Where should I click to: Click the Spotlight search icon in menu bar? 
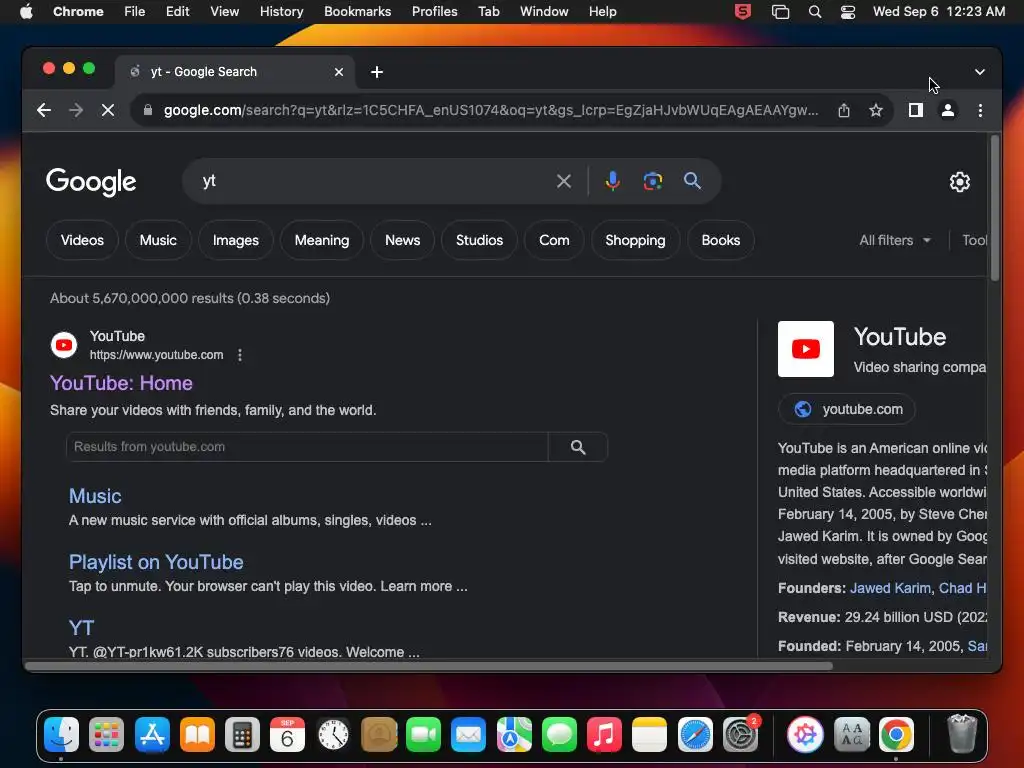click(814, 12)
